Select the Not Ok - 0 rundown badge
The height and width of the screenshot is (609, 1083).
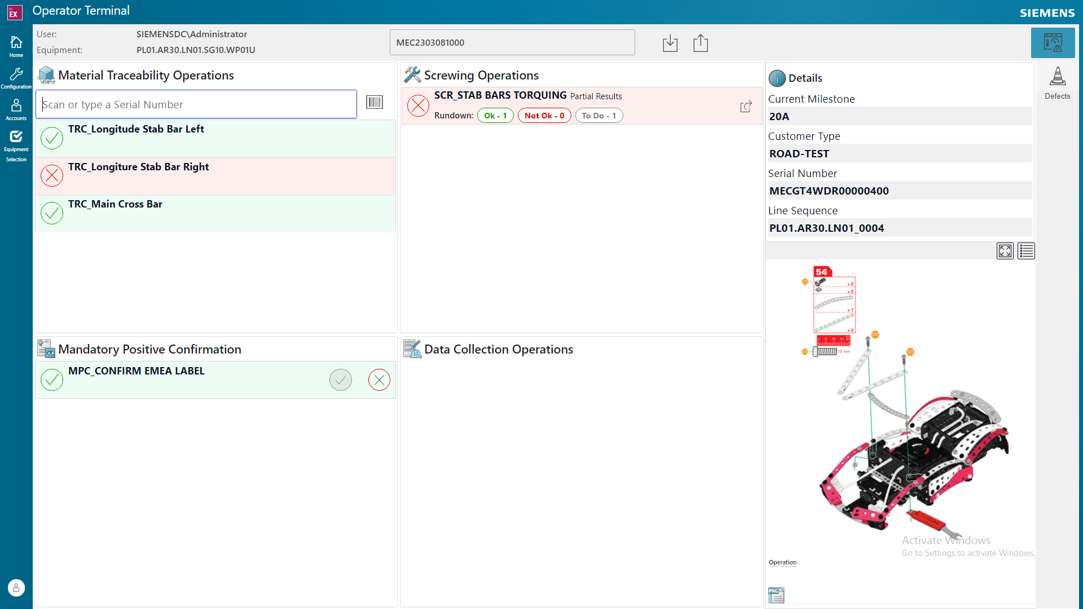[544, 115]
